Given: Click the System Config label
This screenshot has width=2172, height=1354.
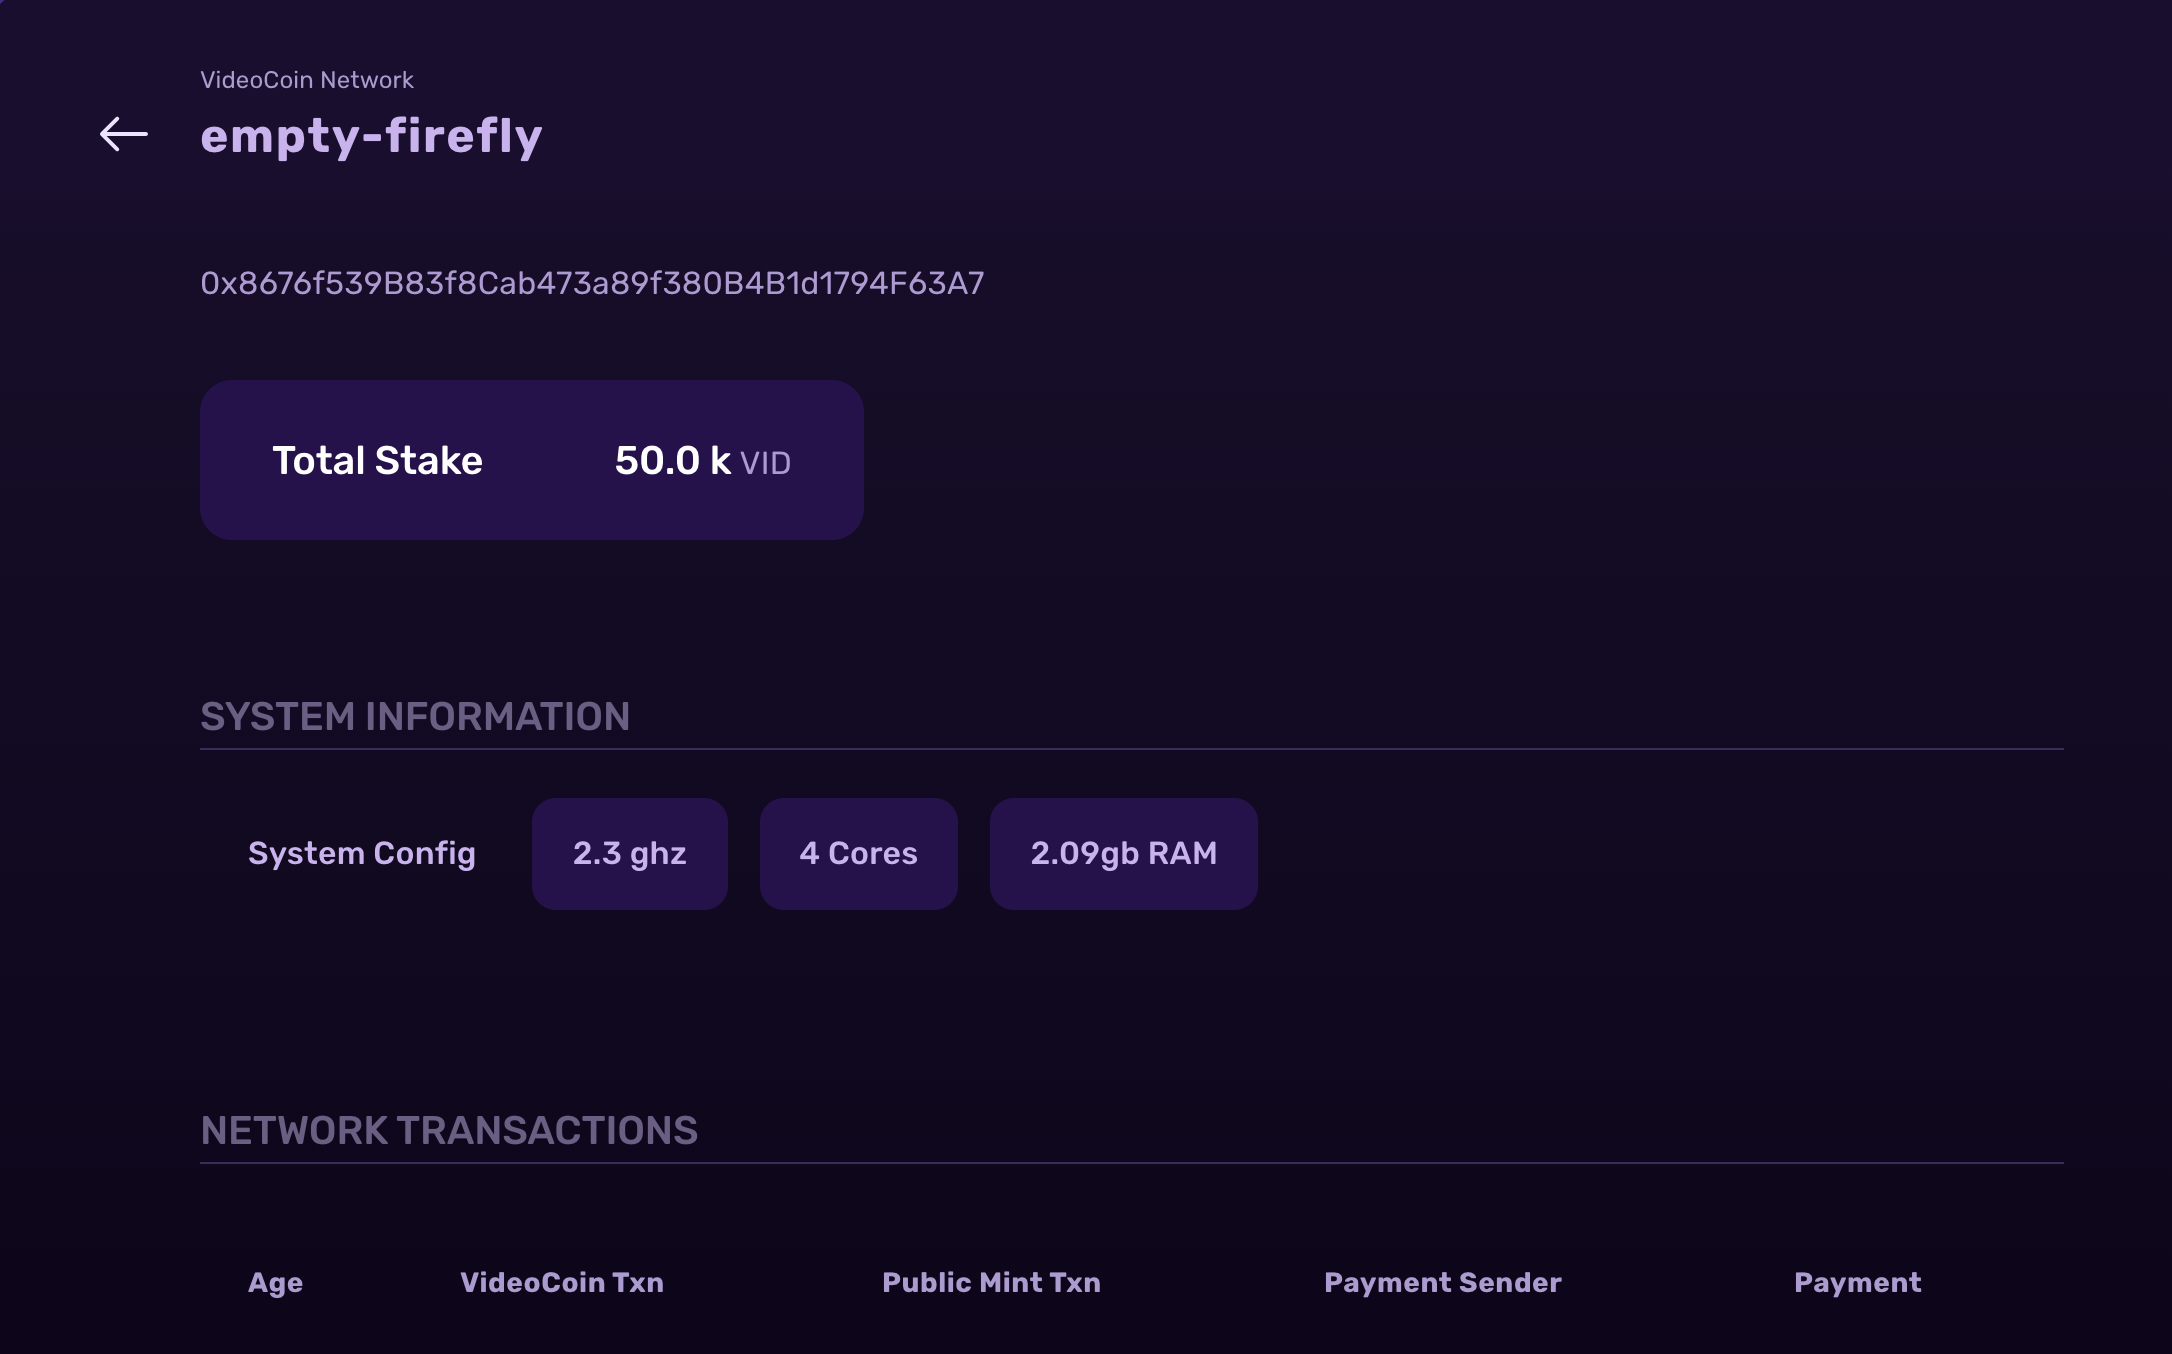Looking at the screenshot, I should 362,854.
